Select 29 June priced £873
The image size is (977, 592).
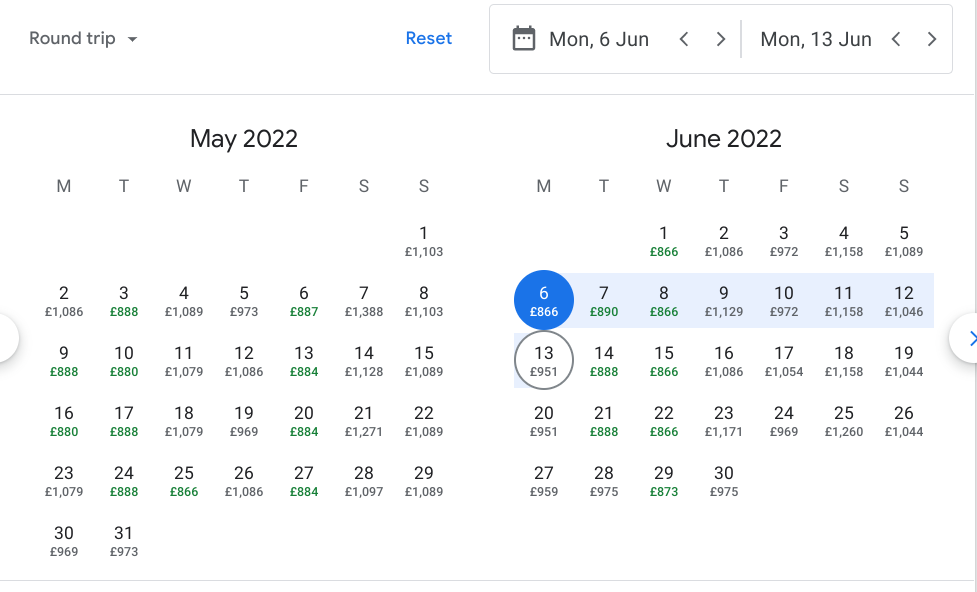[x=664, y=480]
